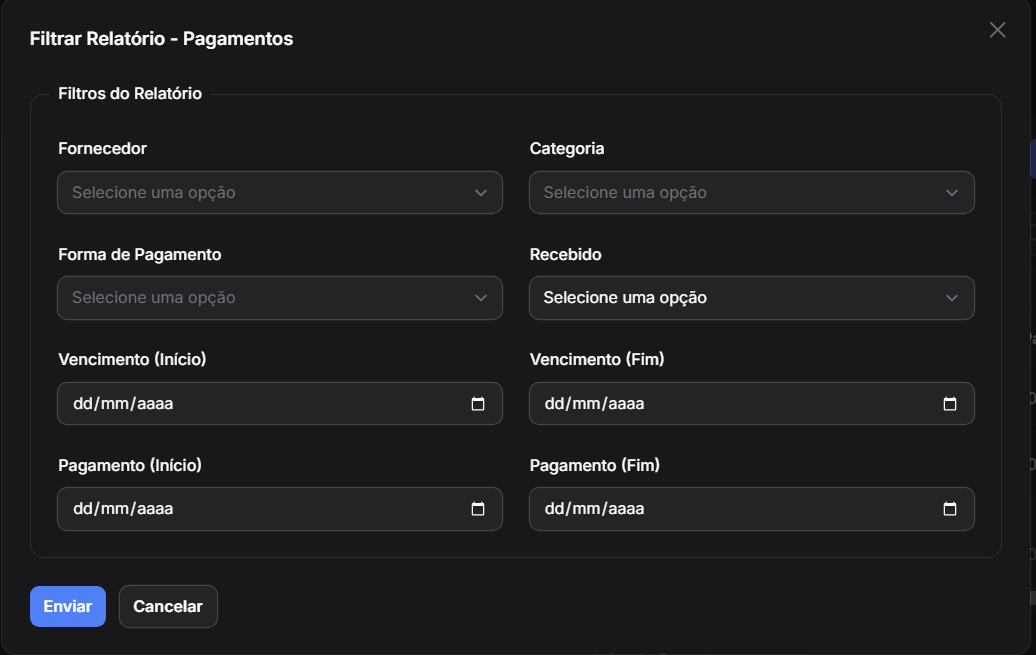Click the Vencimento (Início) label
Viewport: 1036px width, 655px height.
click(132, 359)
